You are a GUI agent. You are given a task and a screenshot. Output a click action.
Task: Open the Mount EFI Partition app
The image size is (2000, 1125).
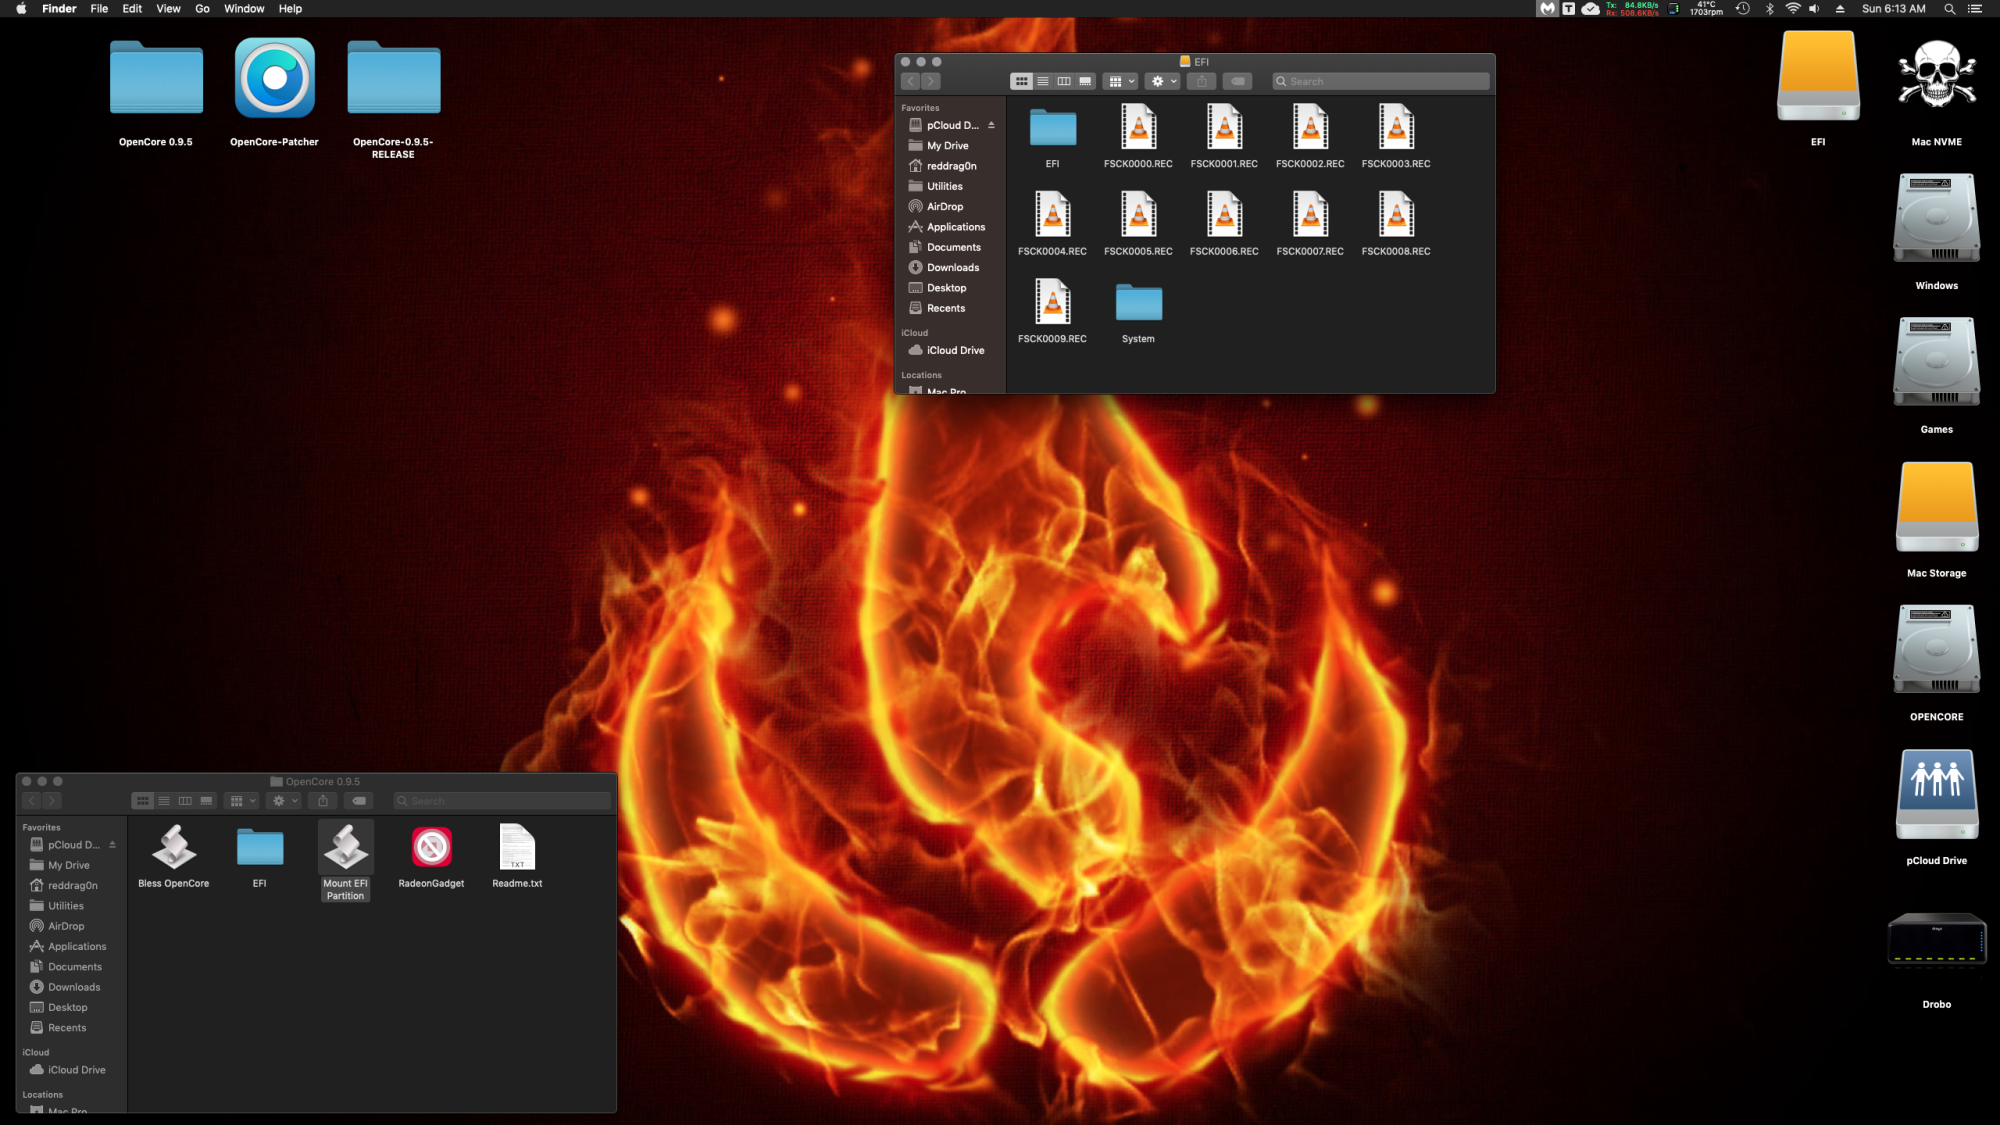[x=345, y=848]
